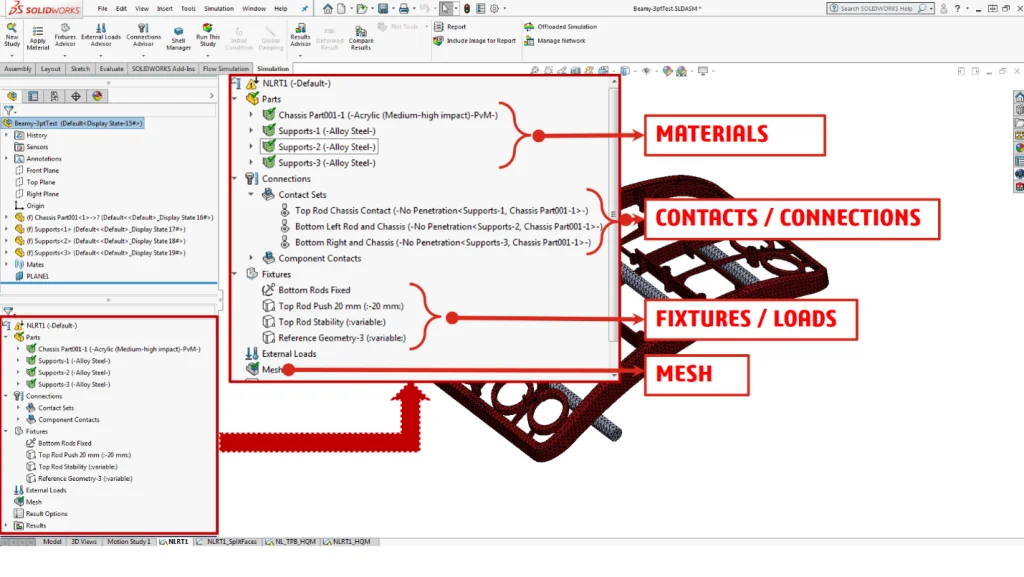Image resolution: width=1024 pixels, height=577 pixels.
Task: Open the Fixtures Advisor tool
Action: [65, 35]
